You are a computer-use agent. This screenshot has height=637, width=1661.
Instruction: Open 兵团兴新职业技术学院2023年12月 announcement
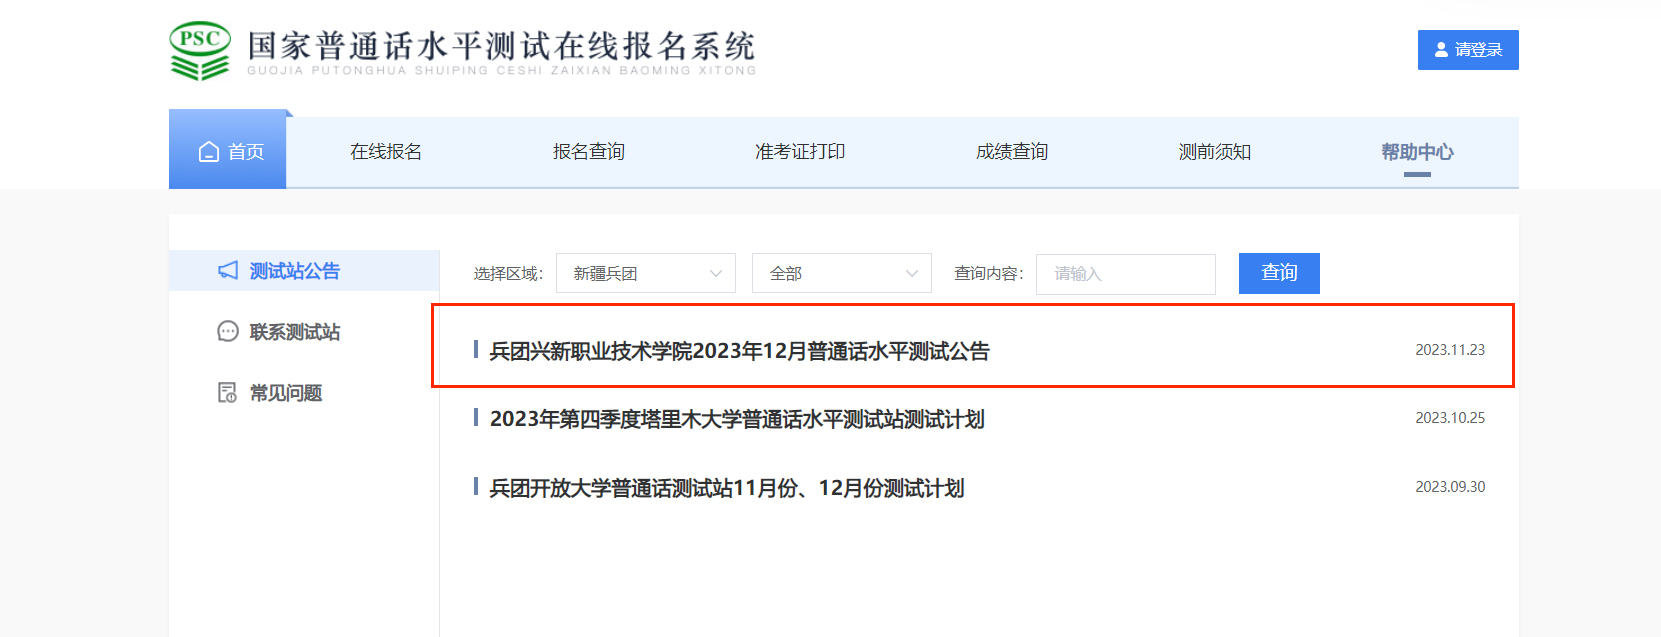coord(739,351)
